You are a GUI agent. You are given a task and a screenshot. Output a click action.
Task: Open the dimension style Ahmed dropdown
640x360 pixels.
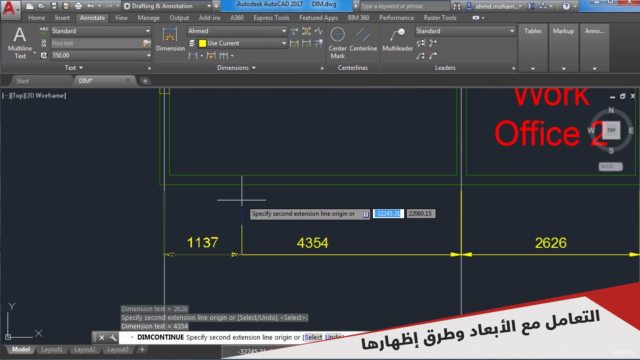click(284, 31)
